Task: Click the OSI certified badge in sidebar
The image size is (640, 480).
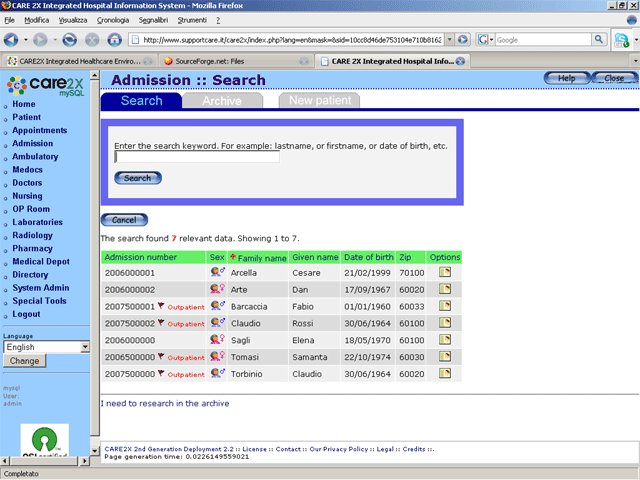Action: 44,440
